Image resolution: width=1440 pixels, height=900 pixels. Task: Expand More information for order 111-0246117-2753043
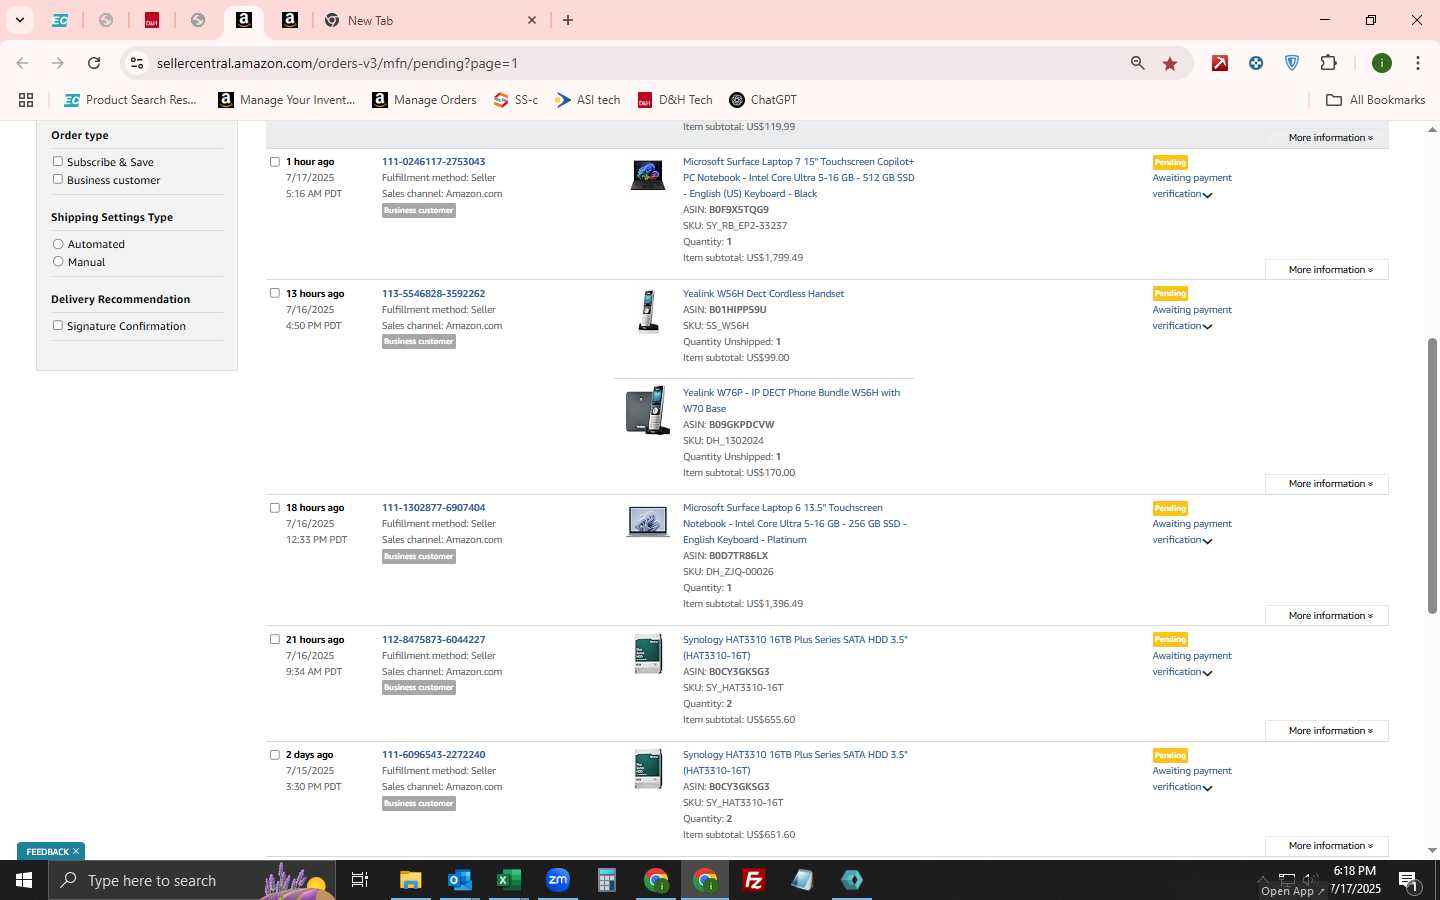(x=1327, y=270)
